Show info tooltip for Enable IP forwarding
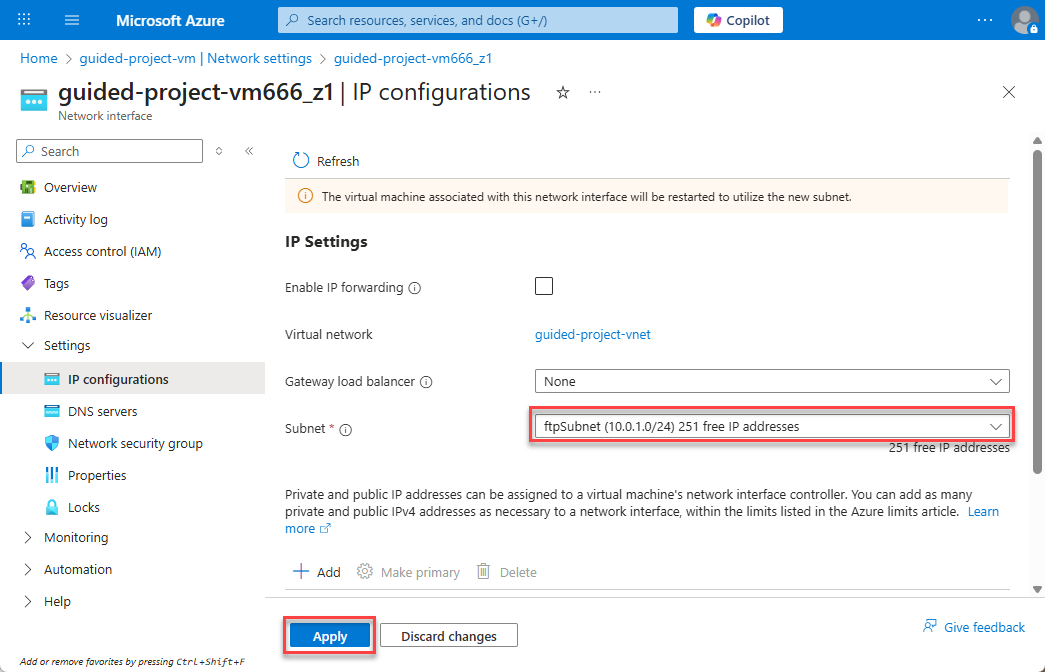 [x=415, y=288]
